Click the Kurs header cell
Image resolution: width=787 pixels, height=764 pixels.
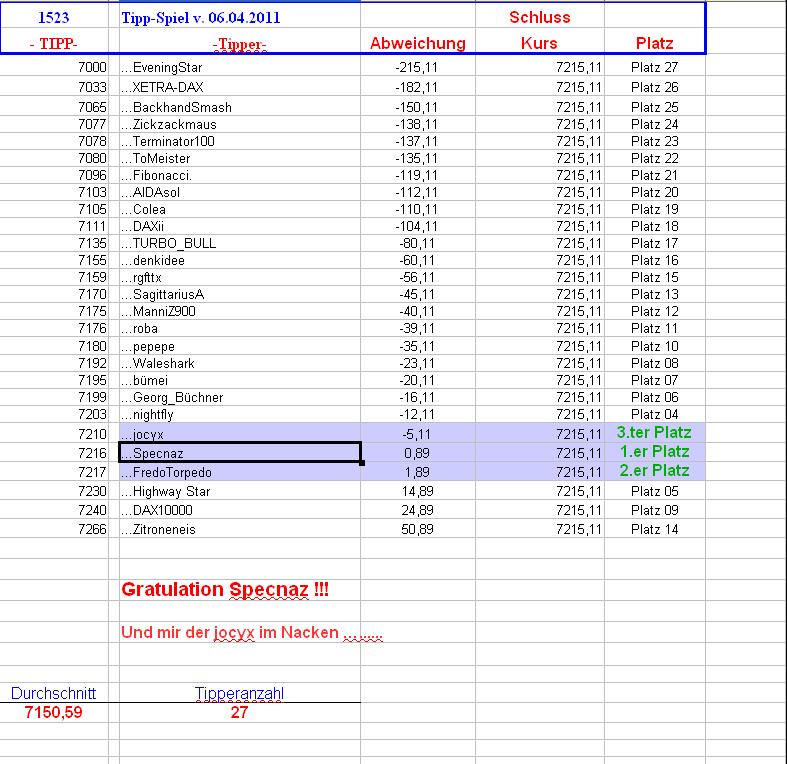(x=540, y=43)
